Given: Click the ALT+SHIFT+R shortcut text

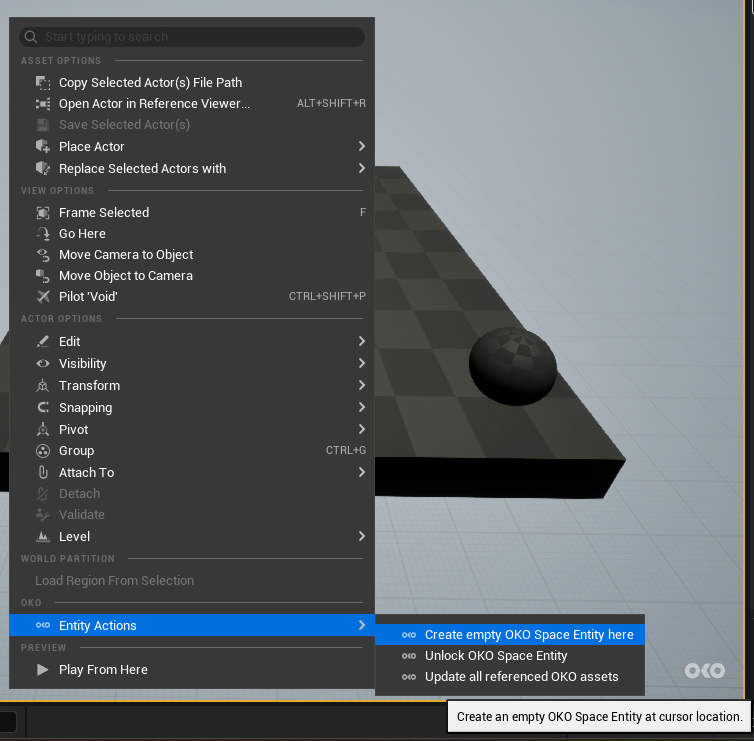Looking at the screenshot, I should 331,103.
